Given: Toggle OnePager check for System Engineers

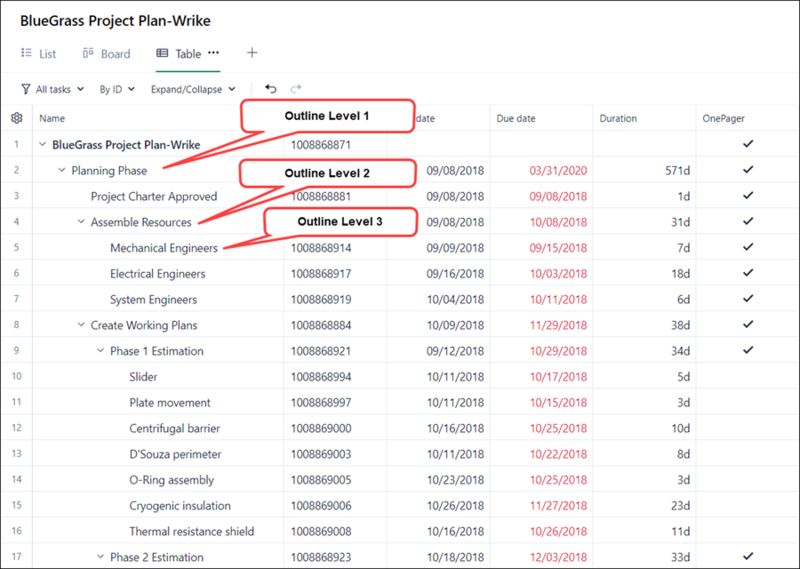Looking at the screenshot, I should coord(748,299).
